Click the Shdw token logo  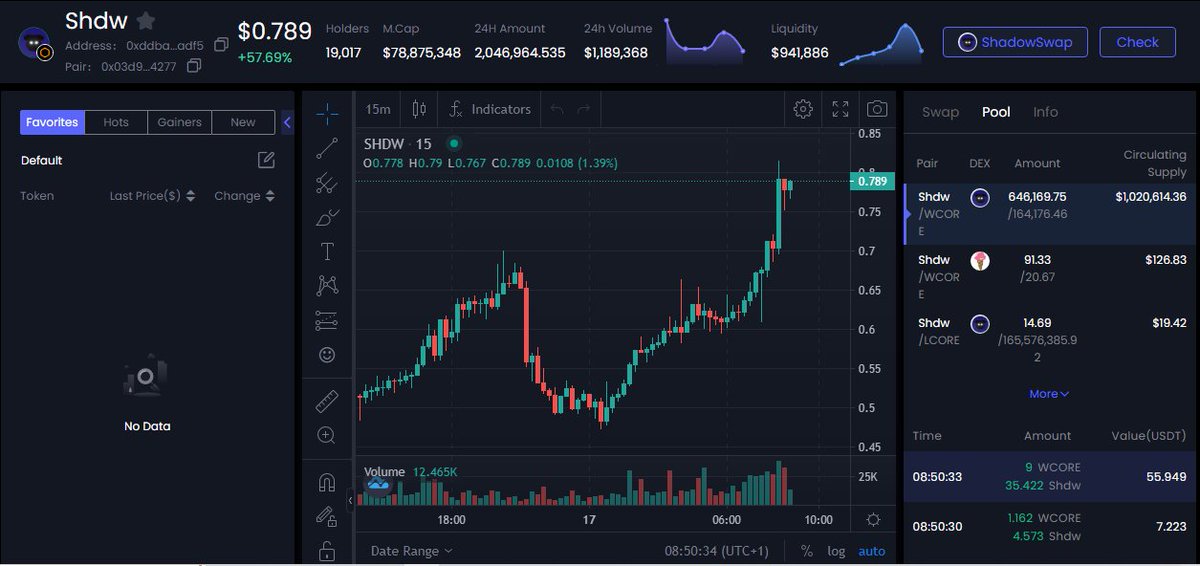35,42
